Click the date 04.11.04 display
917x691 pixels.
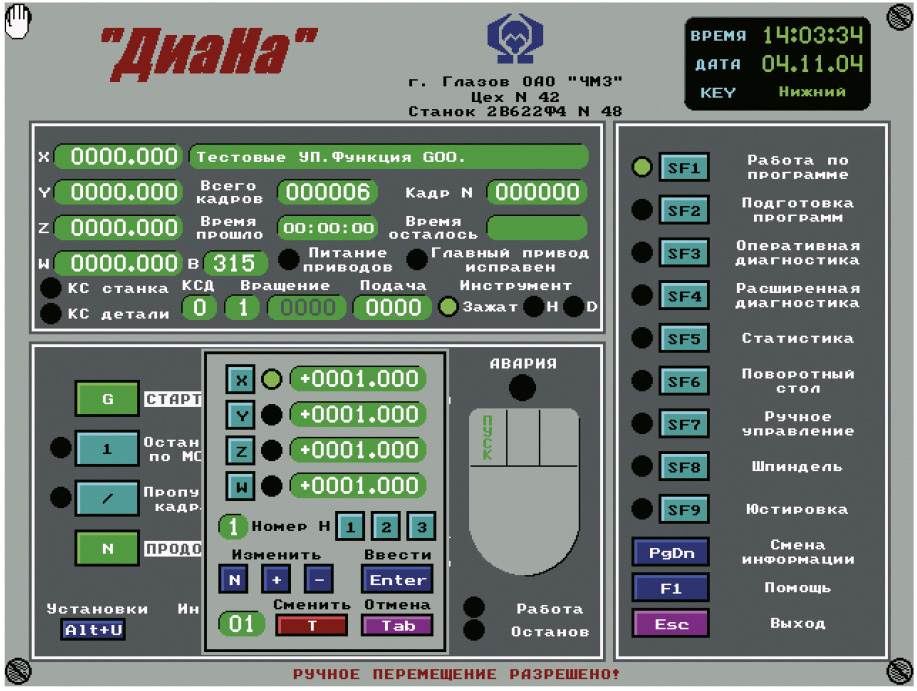click(x=813, y=64)
